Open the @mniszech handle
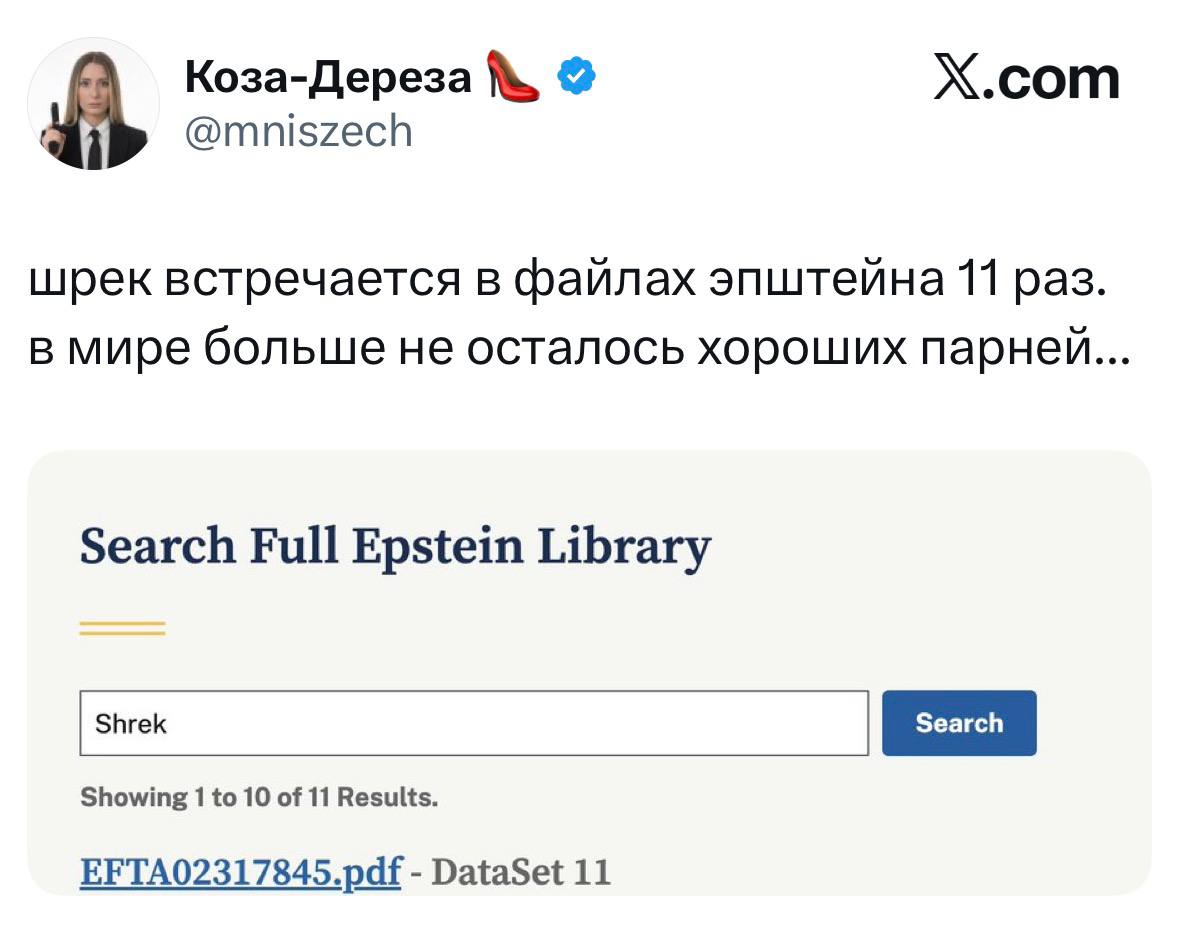Viewport: 1179px width, 932px height. click(298, 130)
